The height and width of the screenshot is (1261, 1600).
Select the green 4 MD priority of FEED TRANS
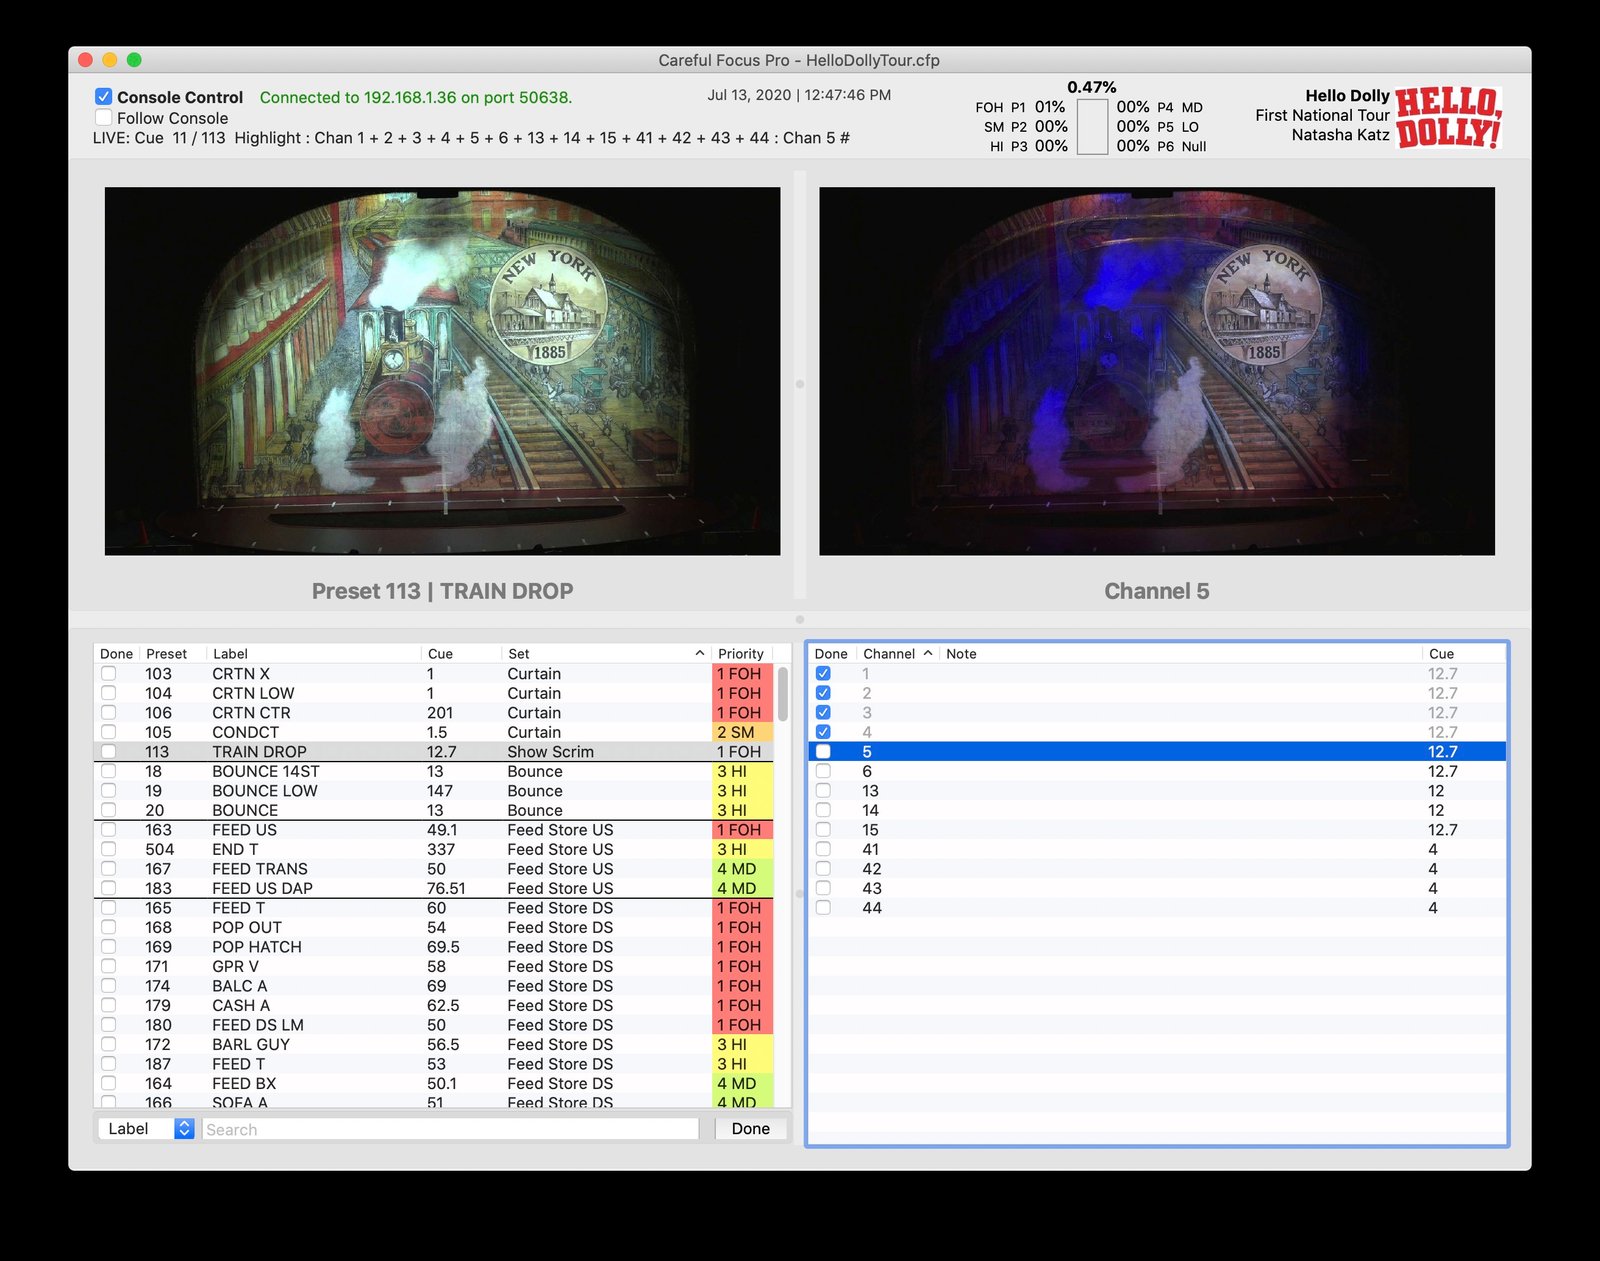point(742,868)
